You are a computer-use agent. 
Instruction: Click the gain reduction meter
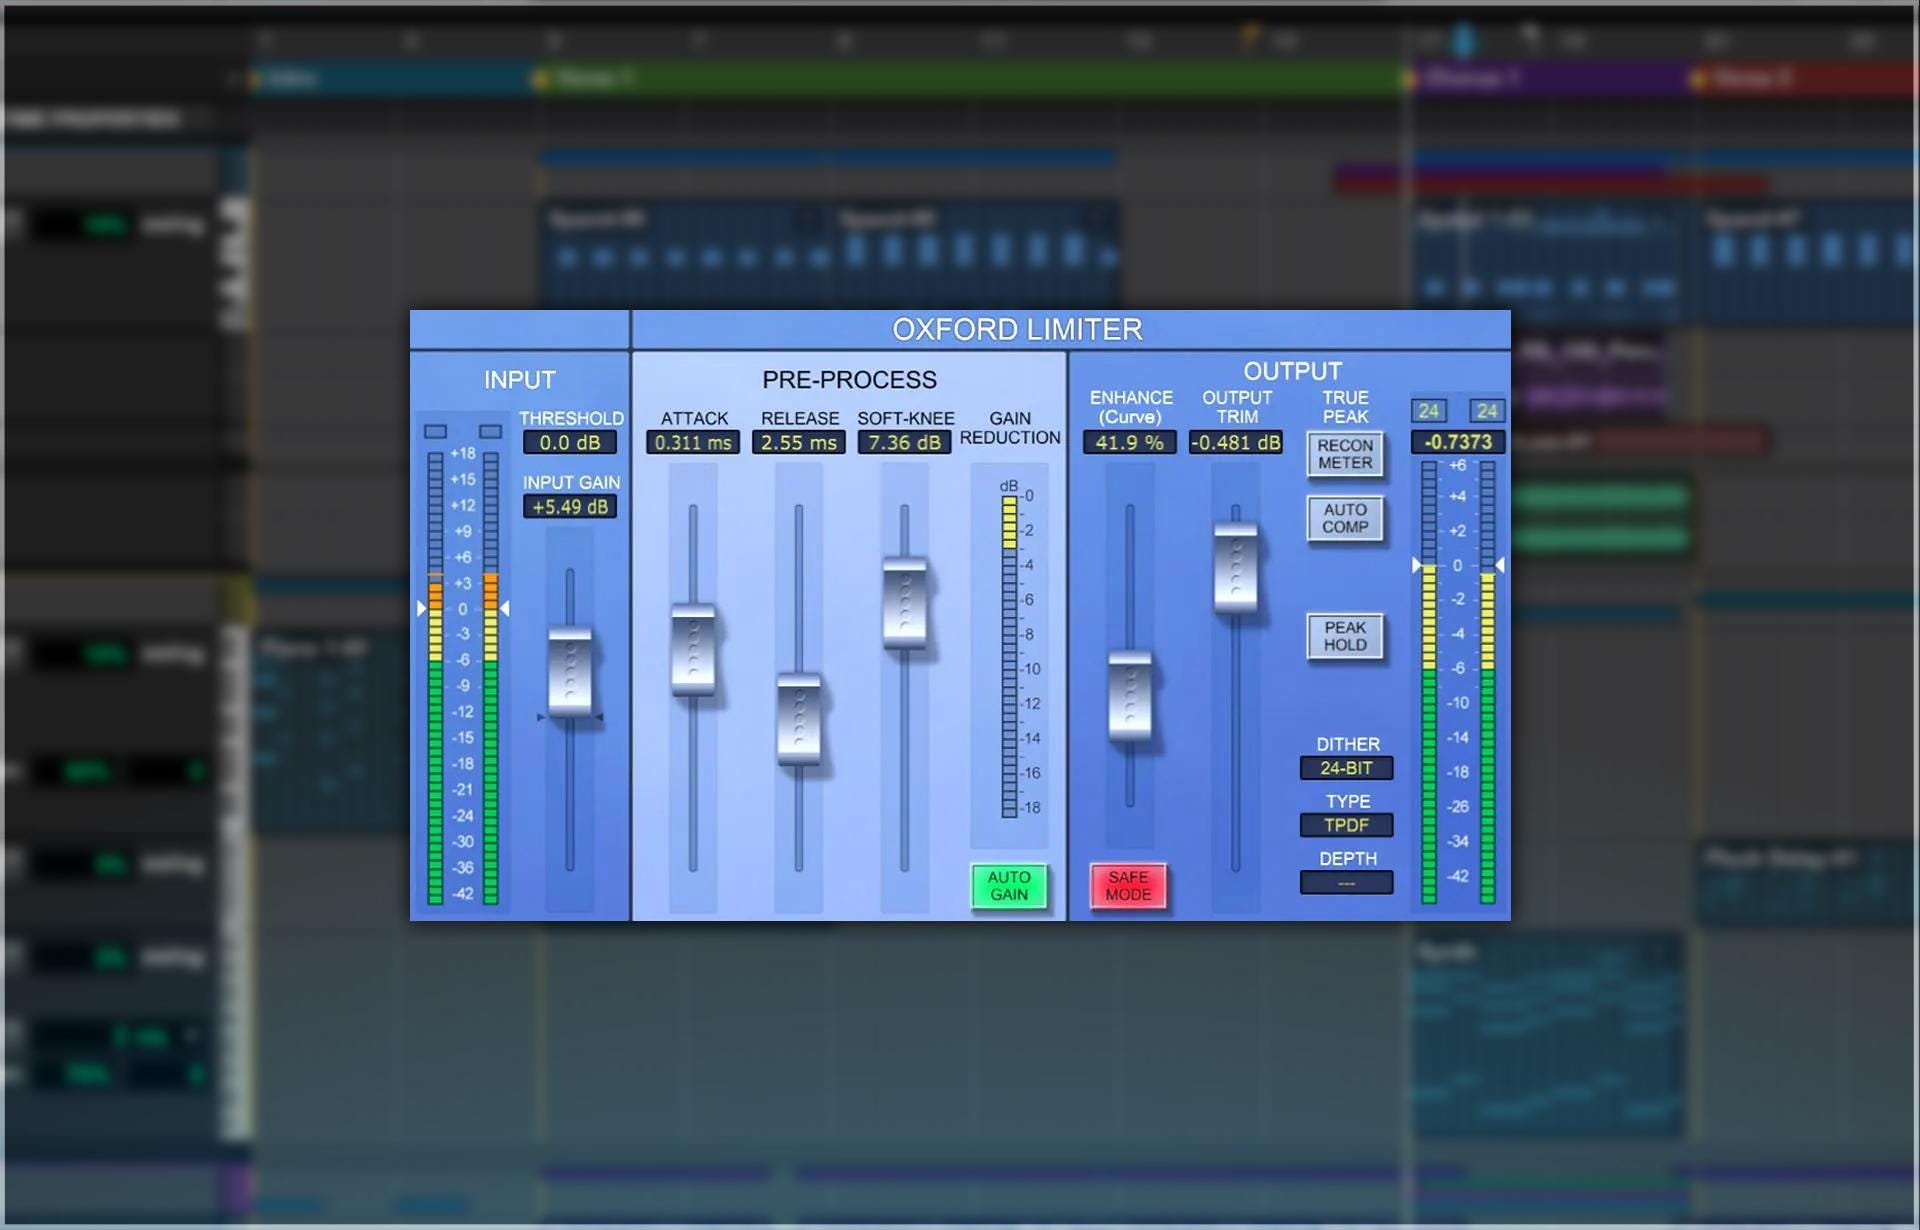[x=1009, y=656]
